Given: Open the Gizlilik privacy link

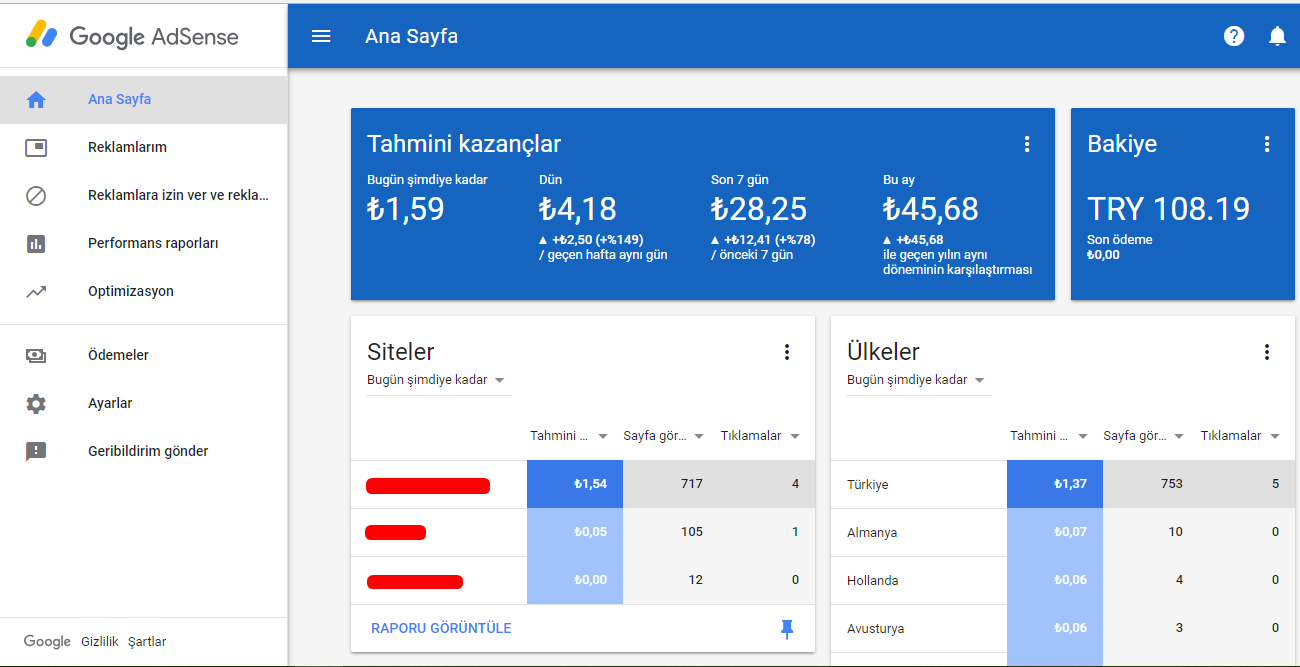Looking at the screenshot, I should point(100,642).
